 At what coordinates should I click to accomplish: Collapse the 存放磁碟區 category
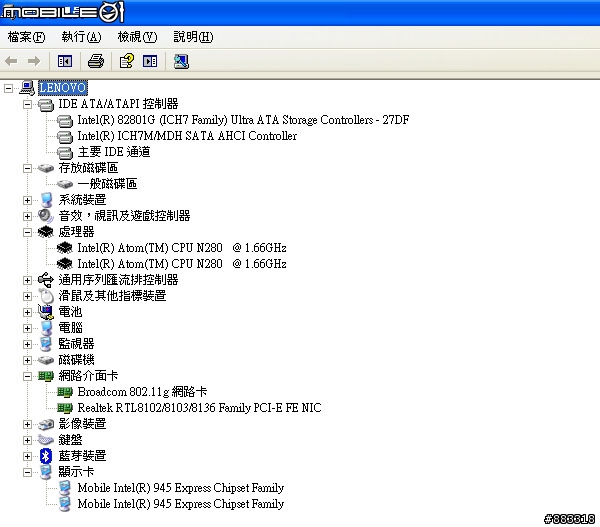[27, 168]
